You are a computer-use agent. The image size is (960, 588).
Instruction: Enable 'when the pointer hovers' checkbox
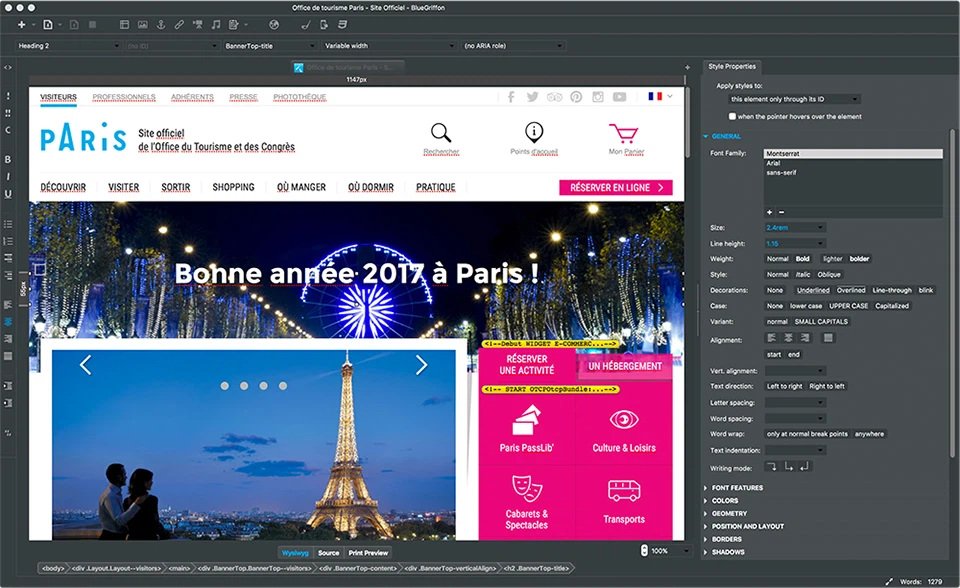point(733,117)
